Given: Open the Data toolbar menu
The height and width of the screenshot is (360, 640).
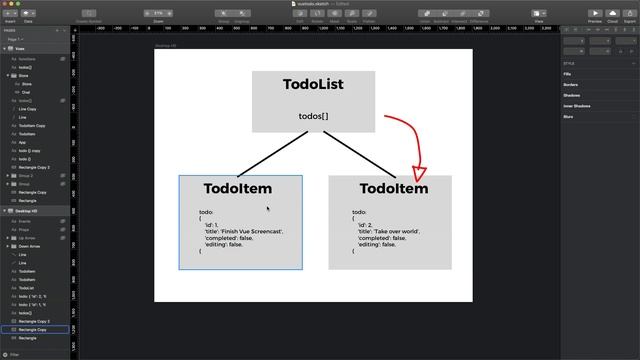Looking at the screenshot, I should (x=28, y=13).
